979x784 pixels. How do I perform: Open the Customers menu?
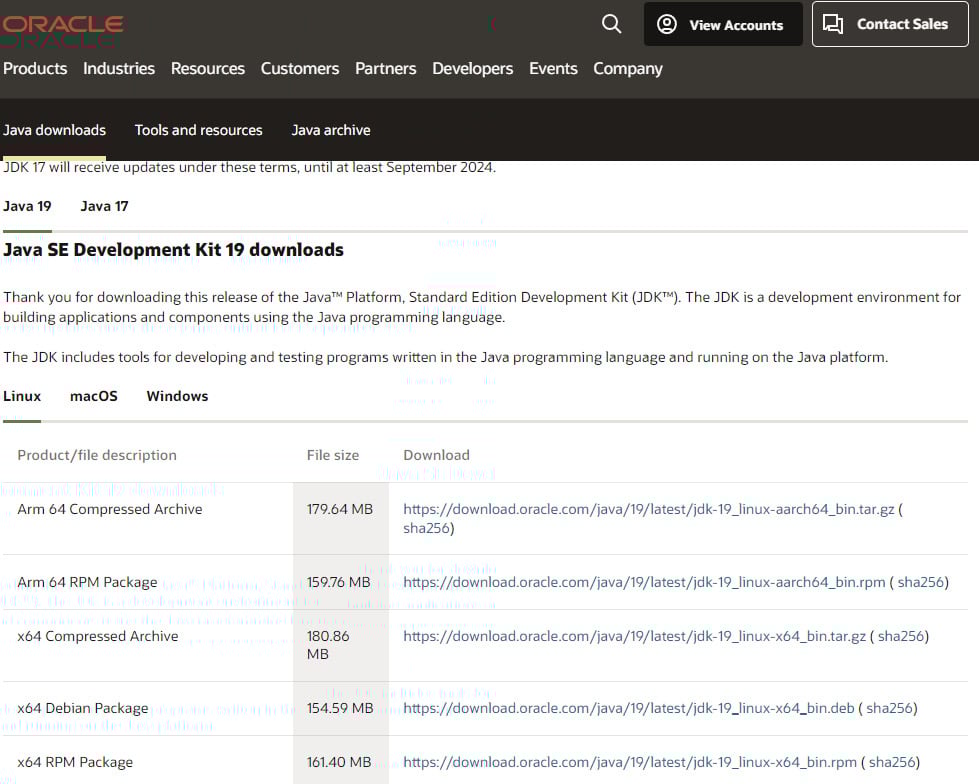300,69
